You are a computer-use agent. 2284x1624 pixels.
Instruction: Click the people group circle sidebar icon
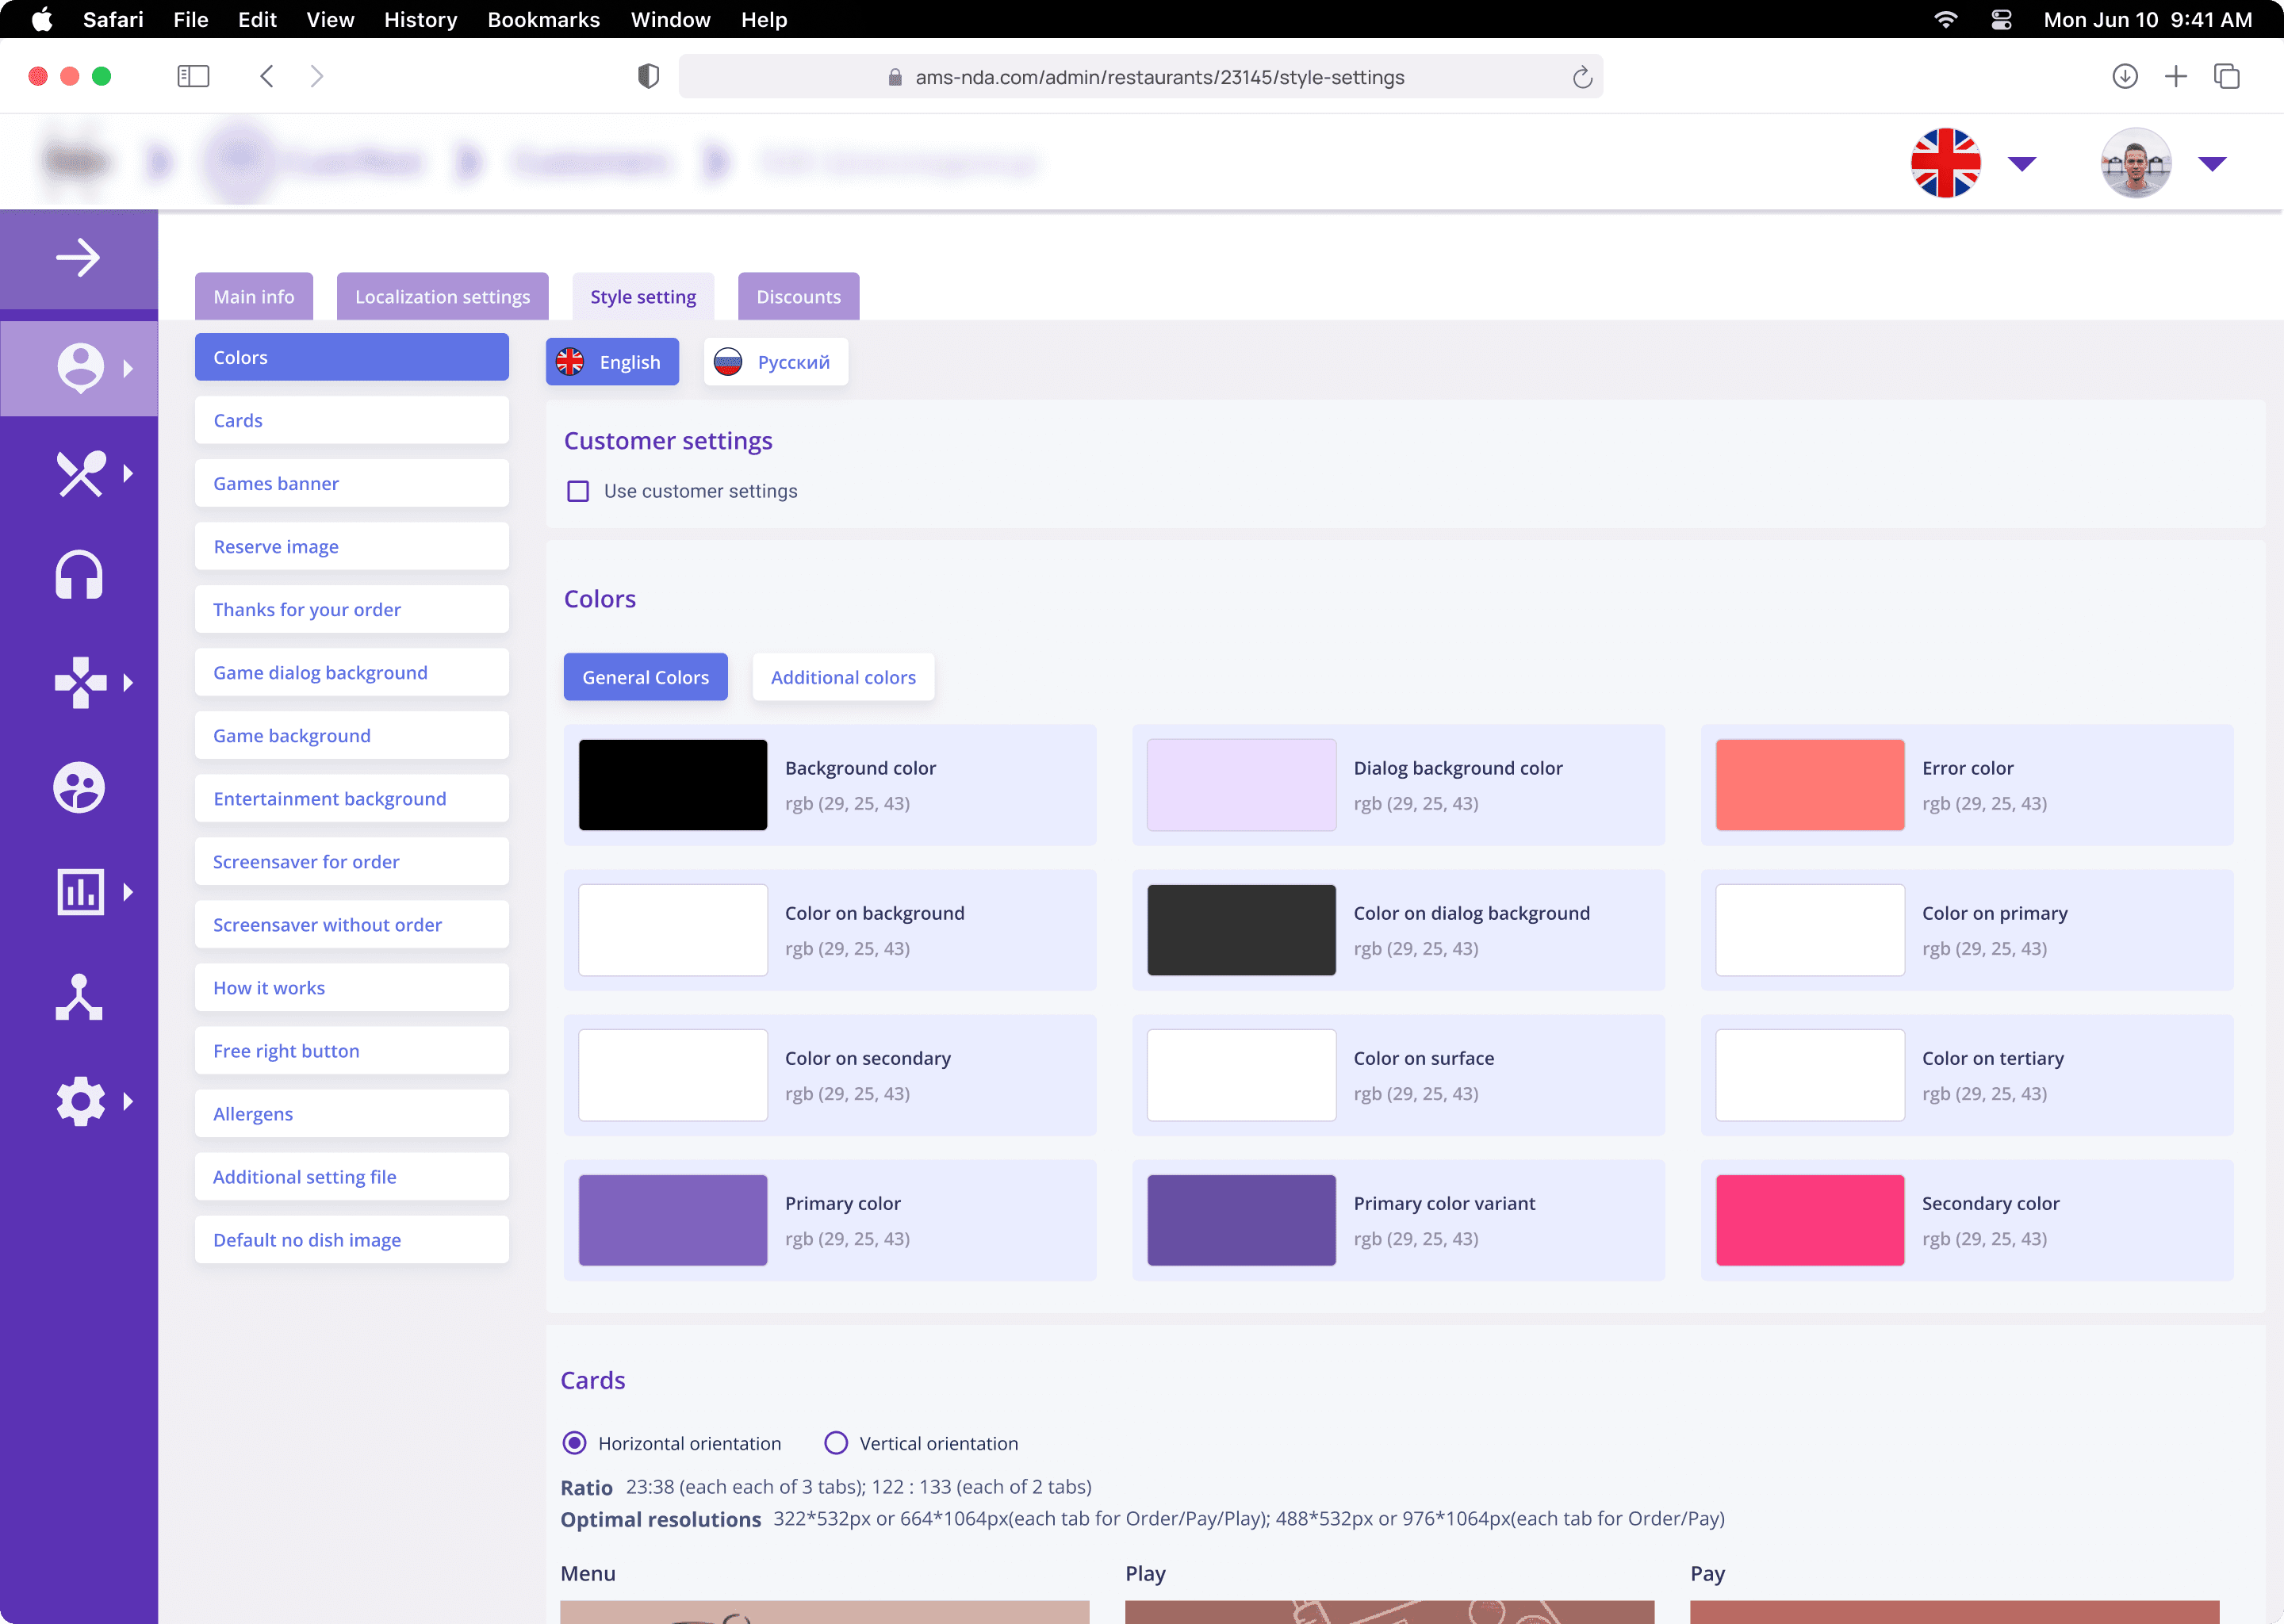pos(79,787)
